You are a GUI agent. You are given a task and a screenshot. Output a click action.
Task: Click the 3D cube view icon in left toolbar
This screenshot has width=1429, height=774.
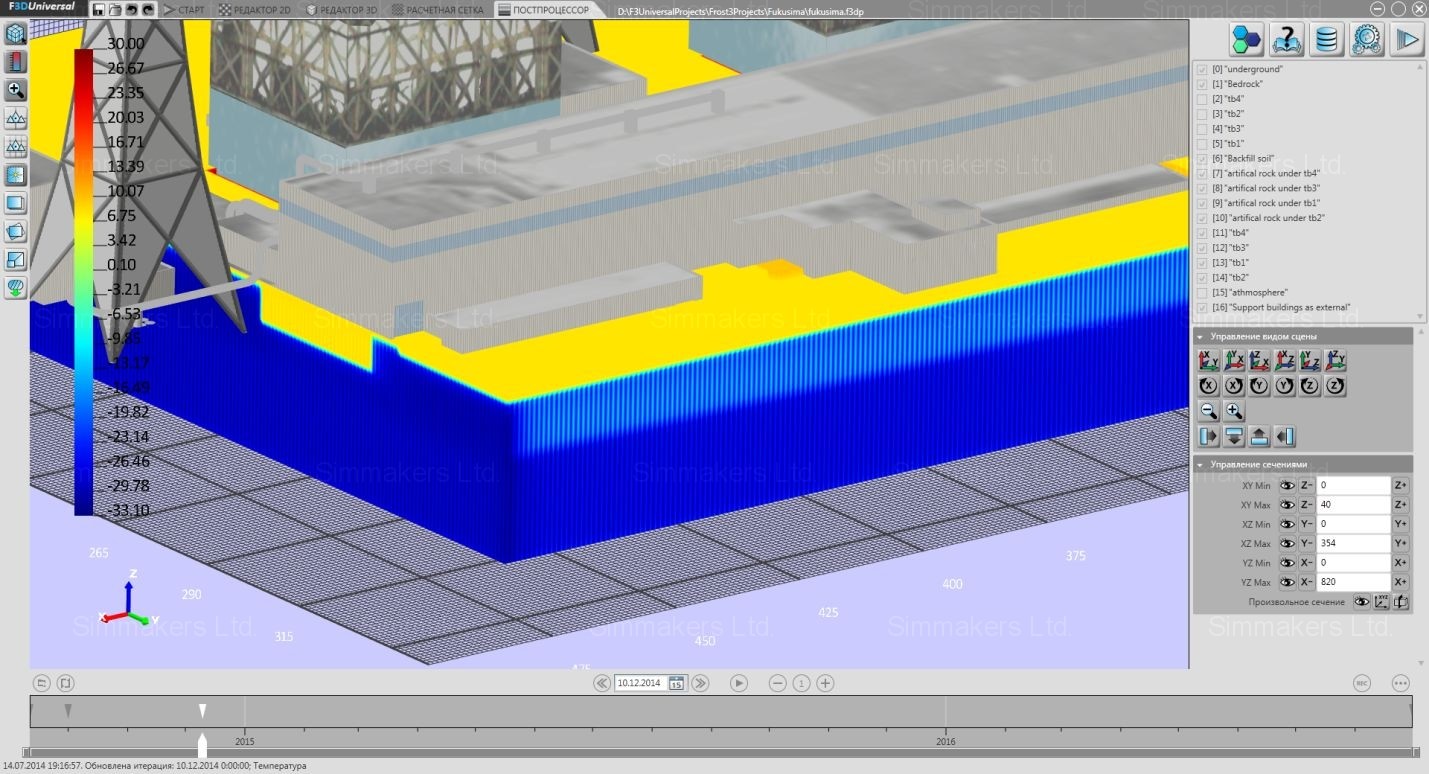coord(15,34)
